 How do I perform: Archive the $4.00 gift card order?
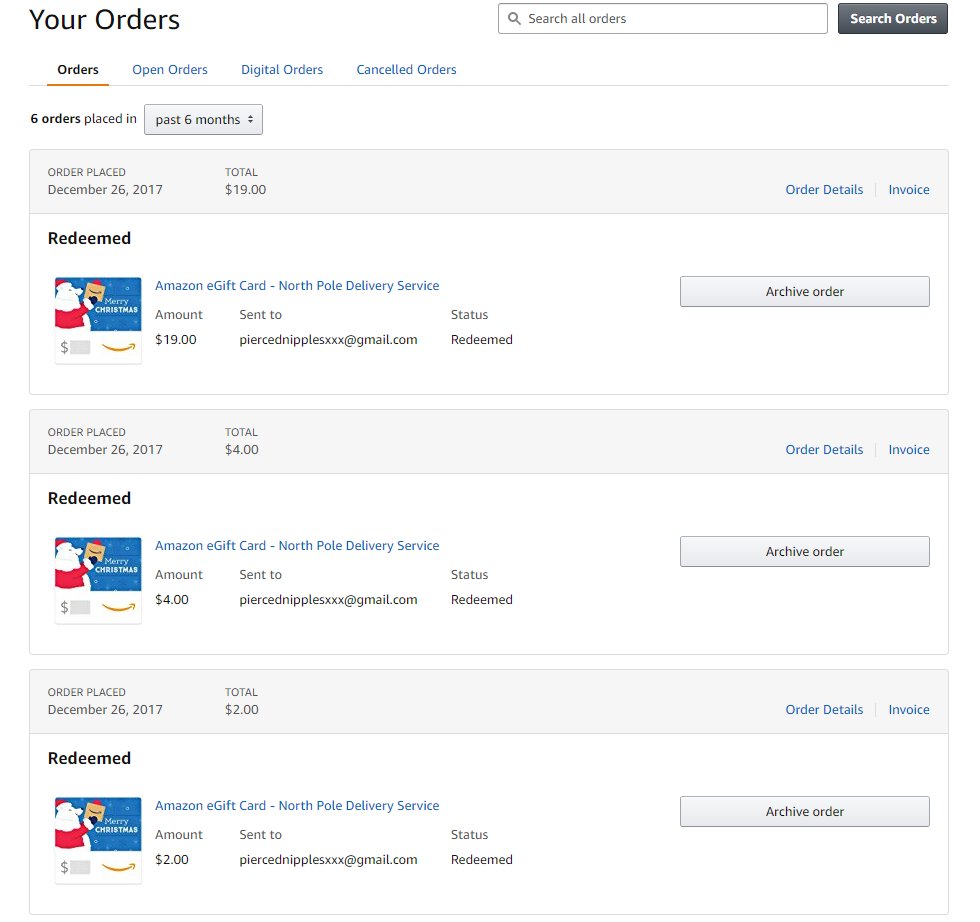(x=804, y=551)
